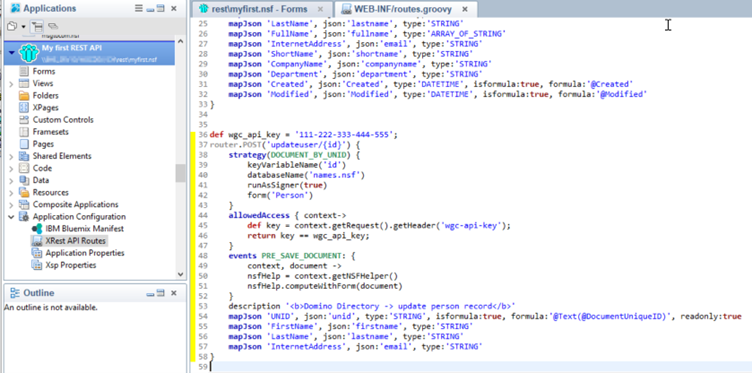Image resolution: width=752 pixels, height=373 pixels.
Task: Open the dropdown arrow beside the folders icon
Action: coord(23,26)
